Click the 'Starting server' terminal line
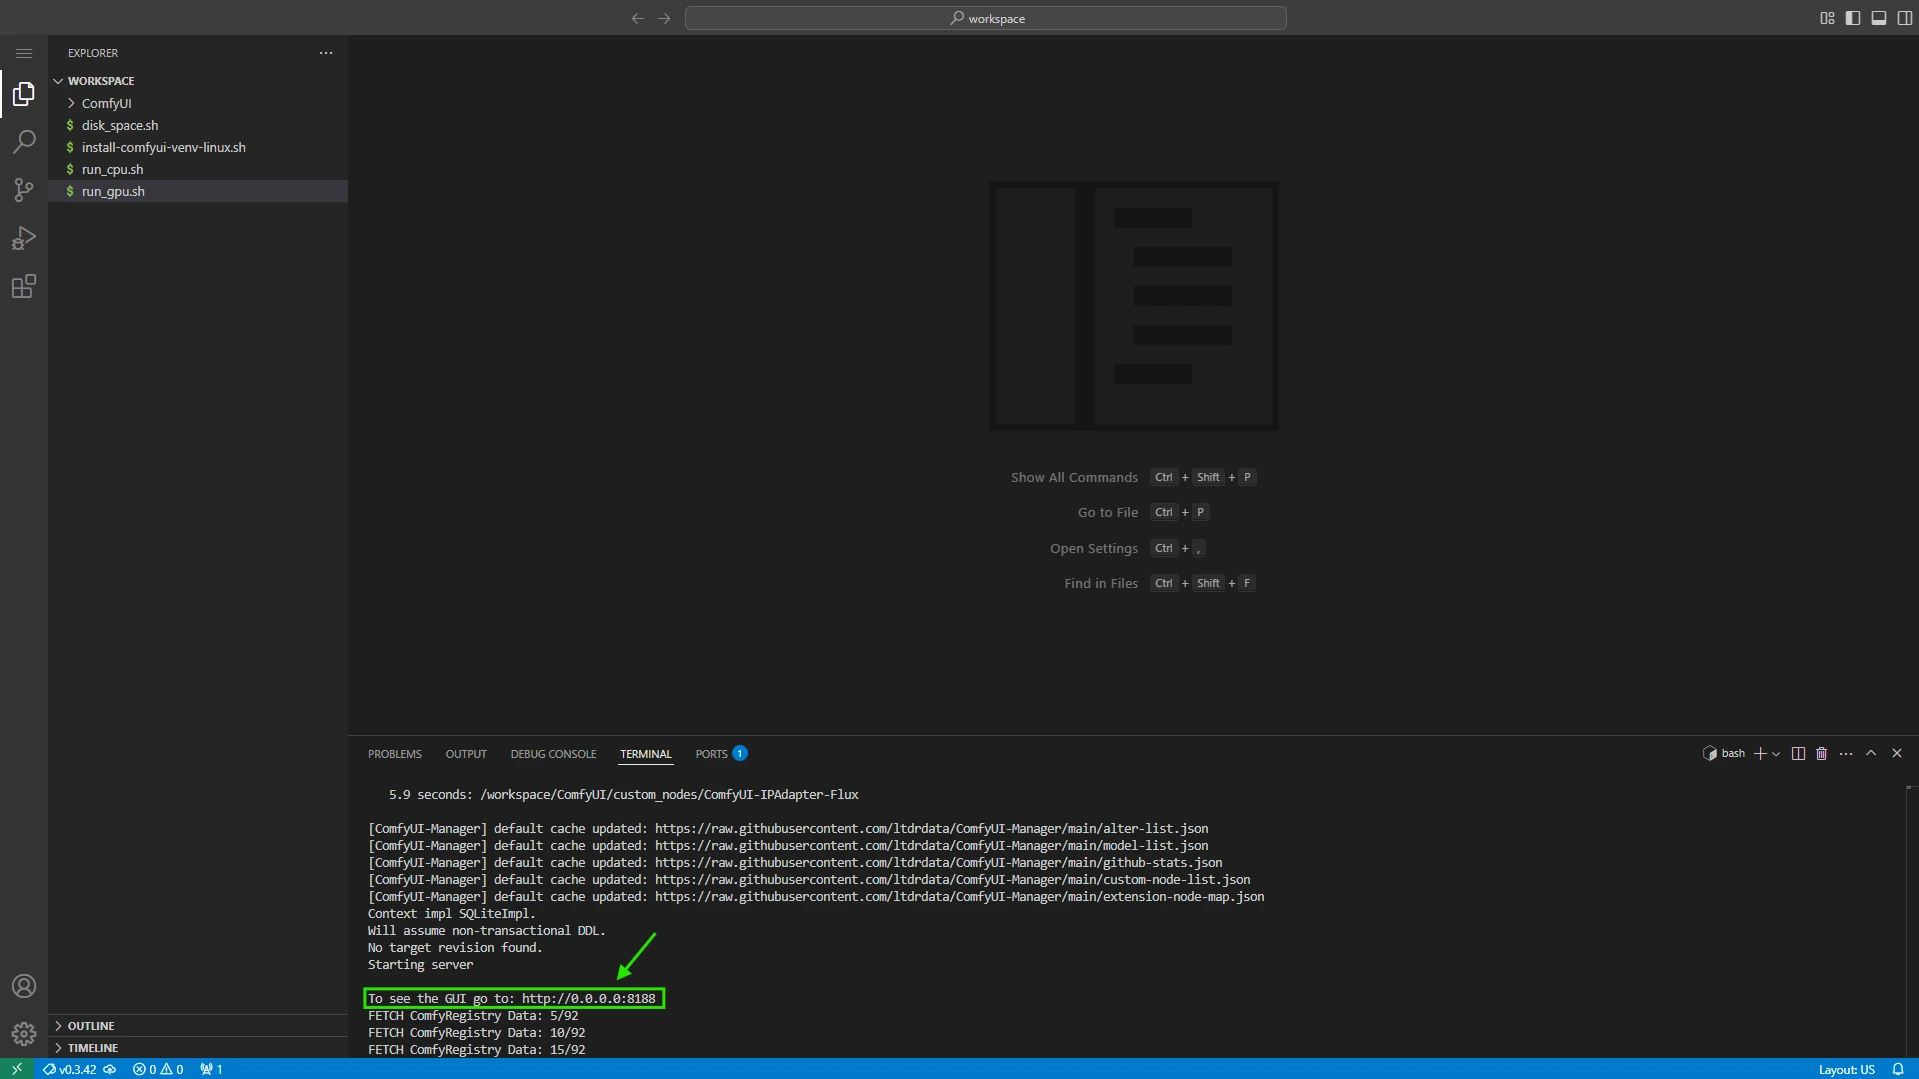Viewport: 1919px width, 1079px height. 420,965
